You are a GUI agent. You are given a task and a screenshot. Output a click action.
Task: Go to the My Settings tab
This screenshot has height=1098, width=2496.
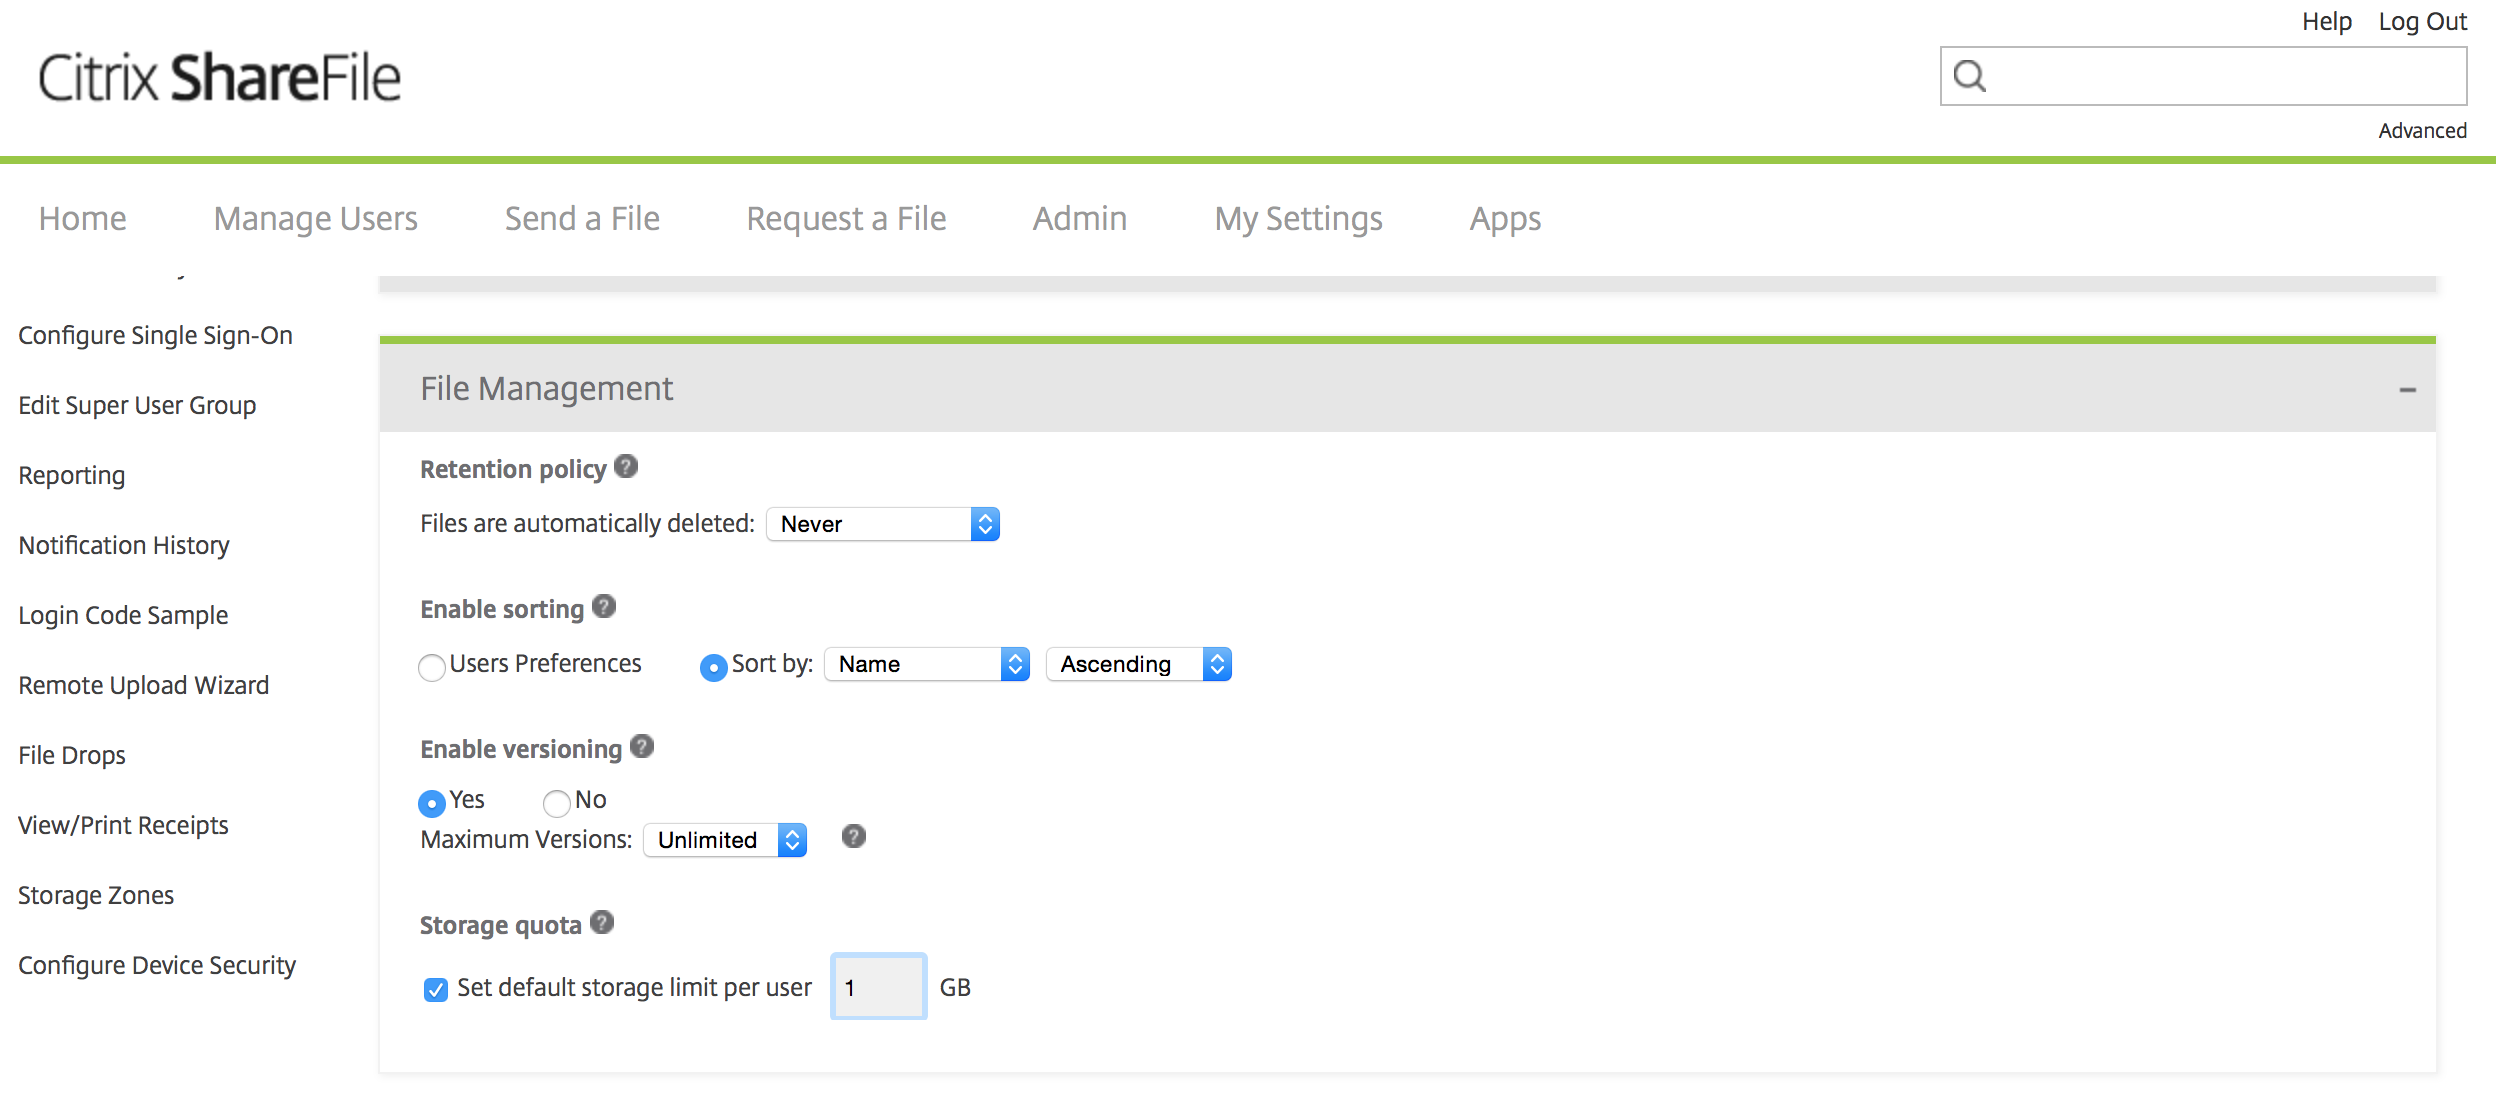(x=1298, y=219)
